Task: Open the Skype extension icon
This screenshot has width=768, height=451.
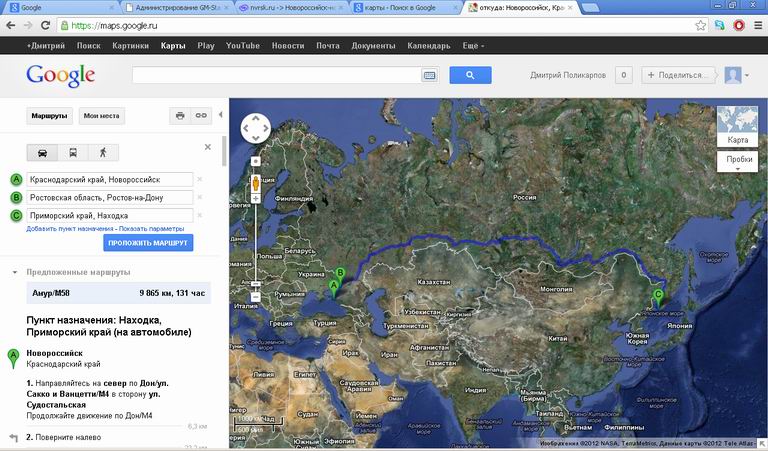Action: click(x=720, y=25)
